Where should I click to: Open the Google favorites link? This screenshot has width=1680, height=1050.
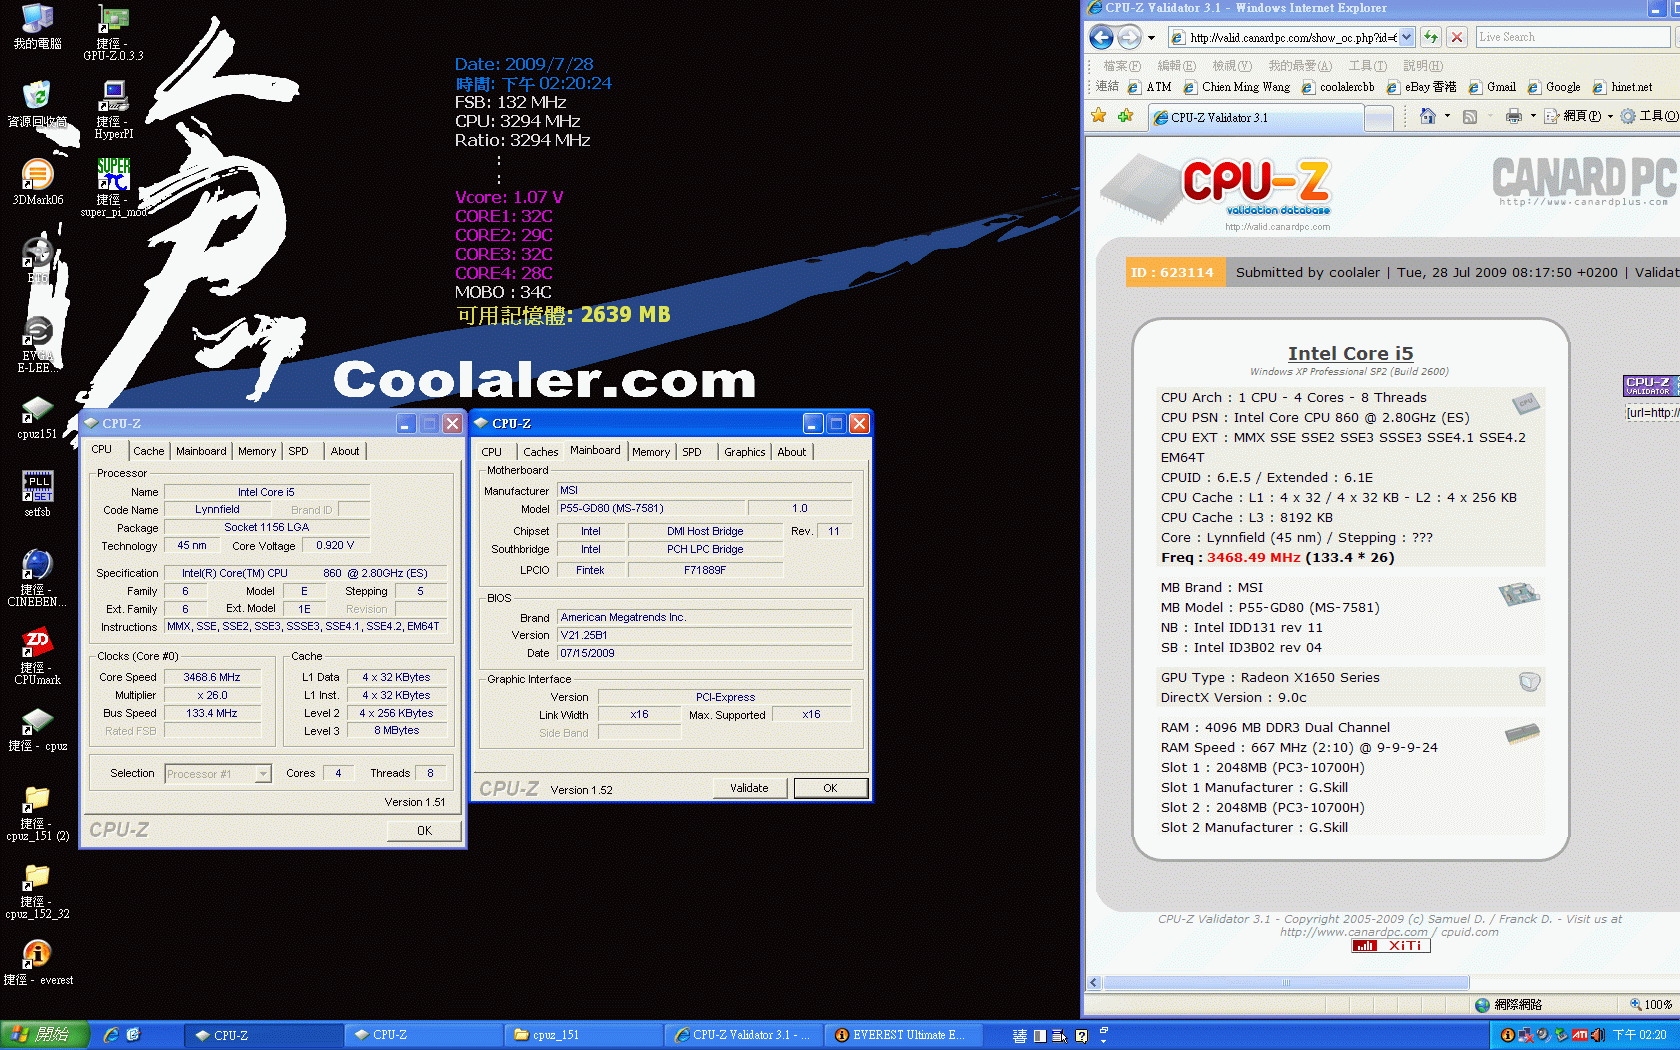click(1553, 87)
